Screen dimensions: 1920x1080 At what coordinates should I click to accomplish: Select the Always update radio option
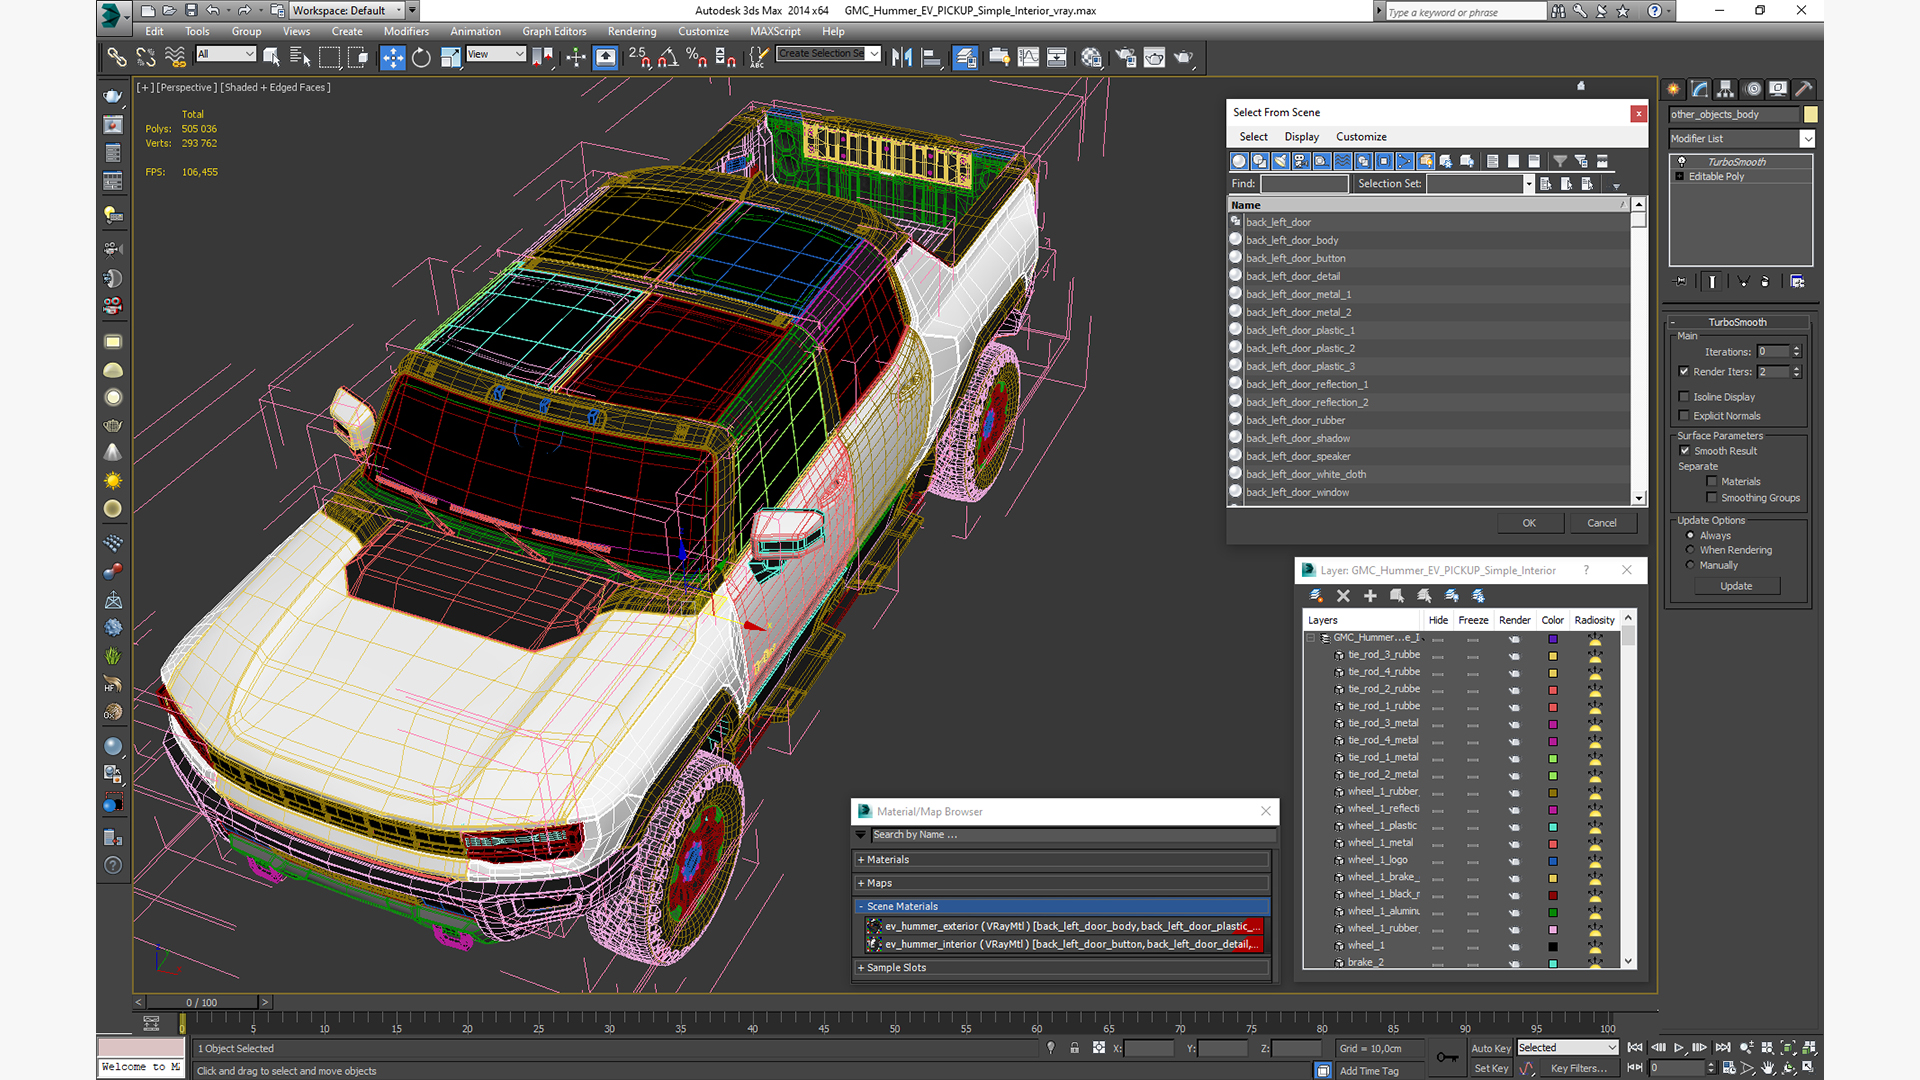coord(1690,536)
